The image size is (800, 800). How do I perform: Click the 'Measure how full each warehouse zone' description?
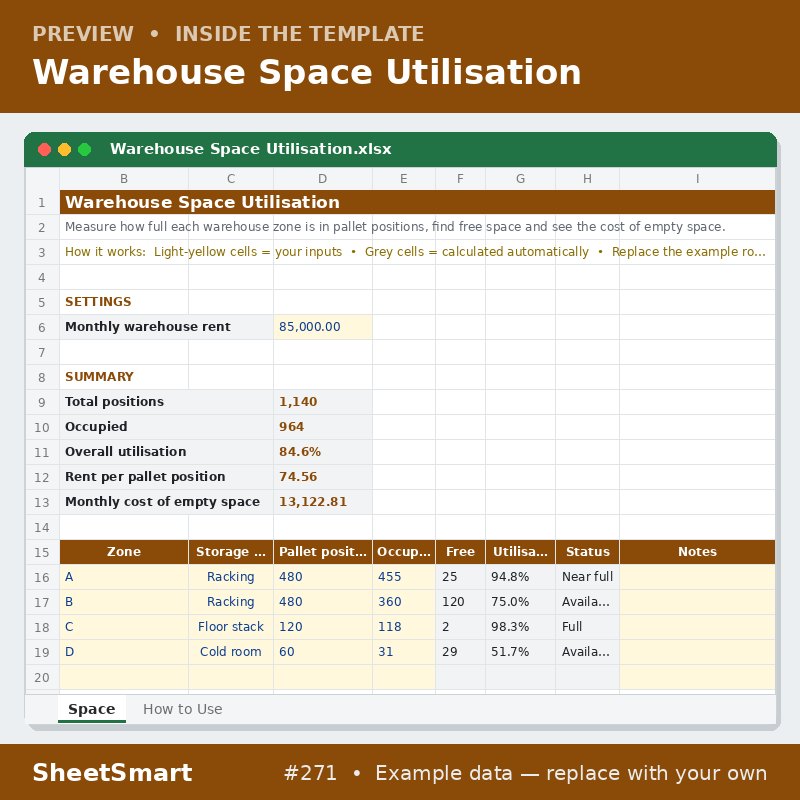395,227
